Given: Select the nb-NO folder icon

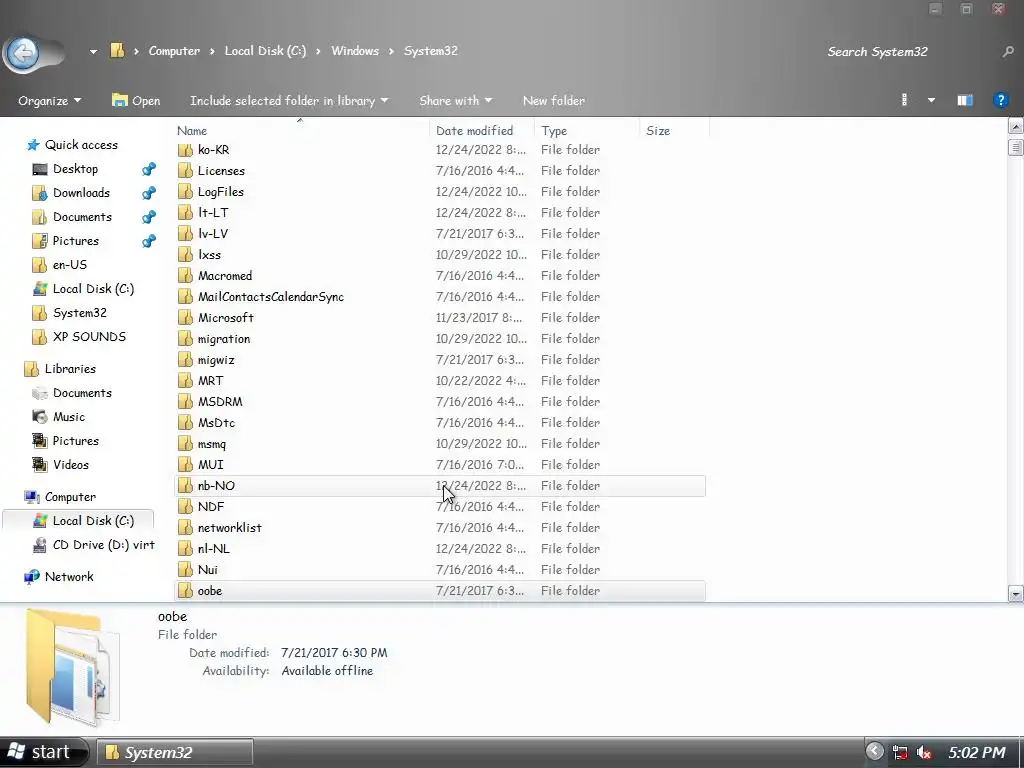Looking at the screenshot, I should pyautogui.click(x=185, y=486).
